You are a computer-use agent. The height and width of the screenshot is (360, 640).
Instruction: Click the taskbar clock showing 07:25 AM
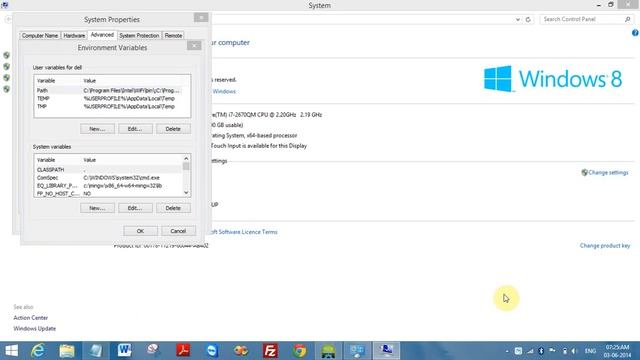617,351
